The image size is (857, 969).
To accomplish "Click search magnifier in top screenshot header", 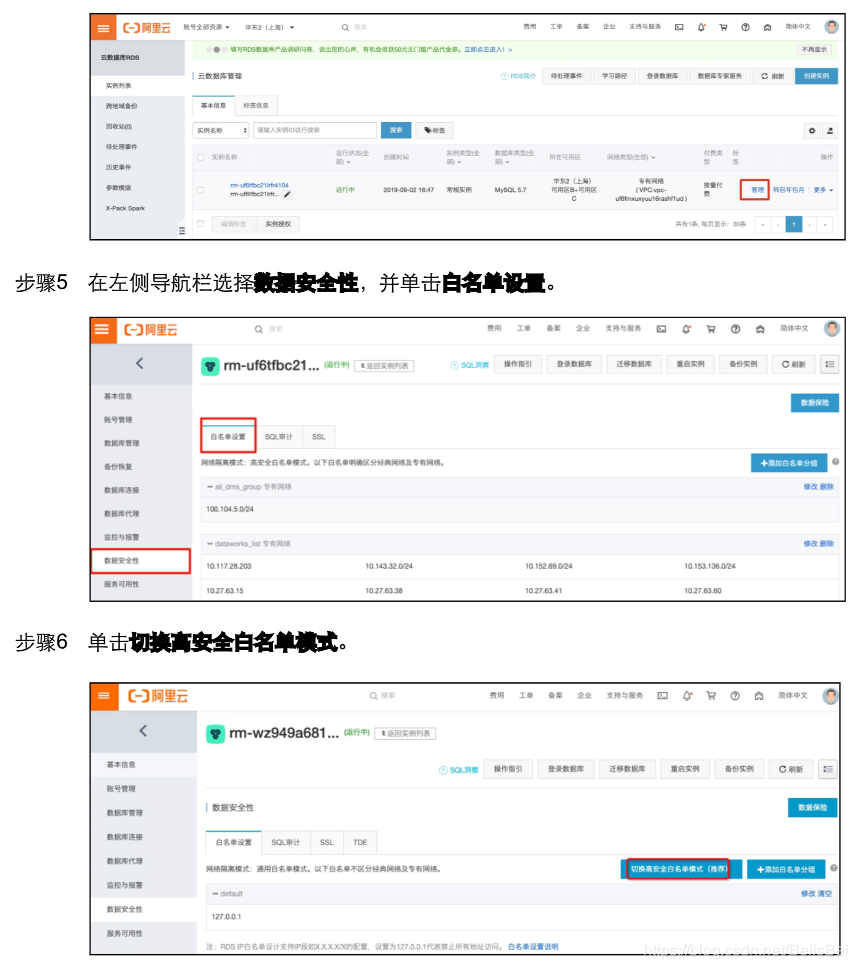I will tap(345, 27).
